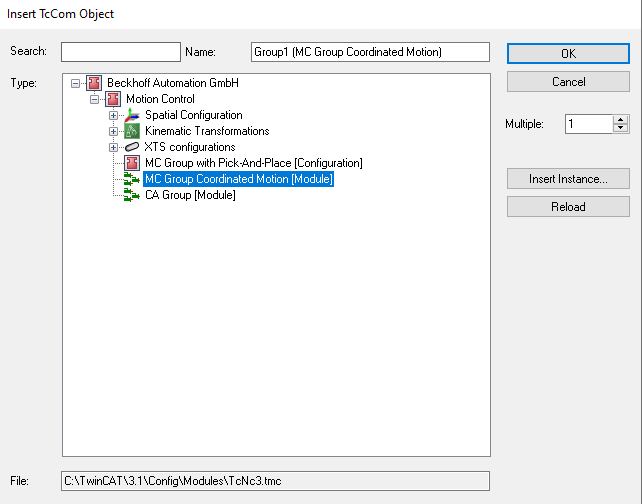Image resolution: width=642 pixels, height=504 pixels.
Task: Click the Spatial Configuration axes icon
Action: (132, 115)
